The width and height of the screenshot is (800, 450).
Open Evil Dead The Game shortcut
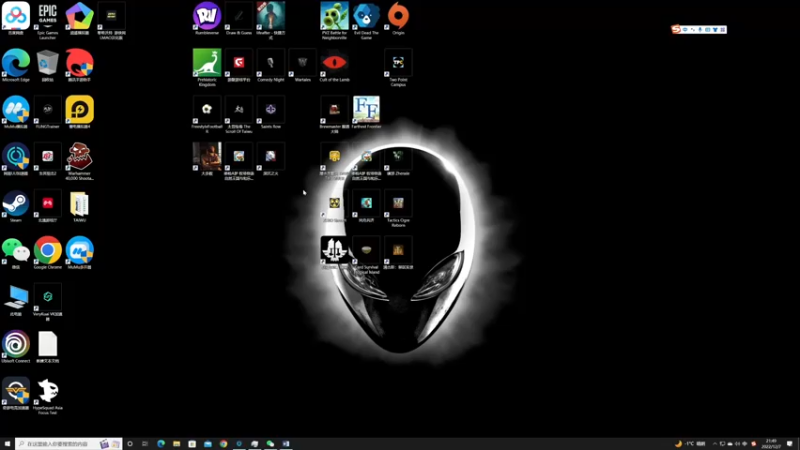[366, 20]
